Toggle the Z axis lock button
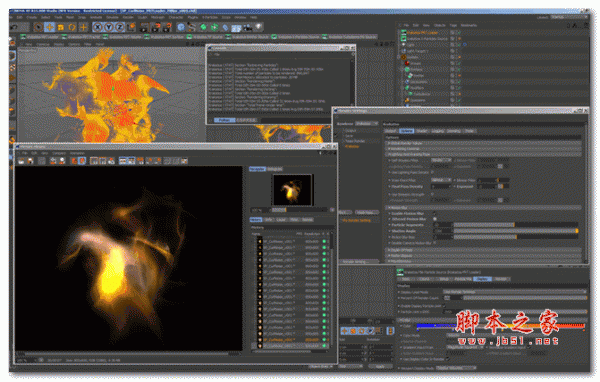Screen dimensions: 600x382 point(120,27)
